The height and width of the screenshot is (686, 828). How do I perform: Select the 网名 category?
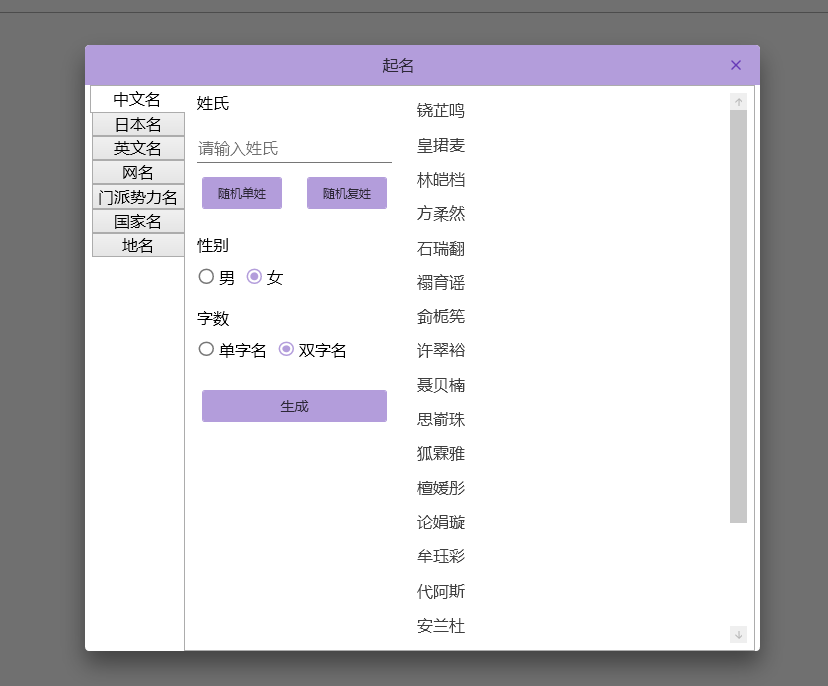pos(137,173)
